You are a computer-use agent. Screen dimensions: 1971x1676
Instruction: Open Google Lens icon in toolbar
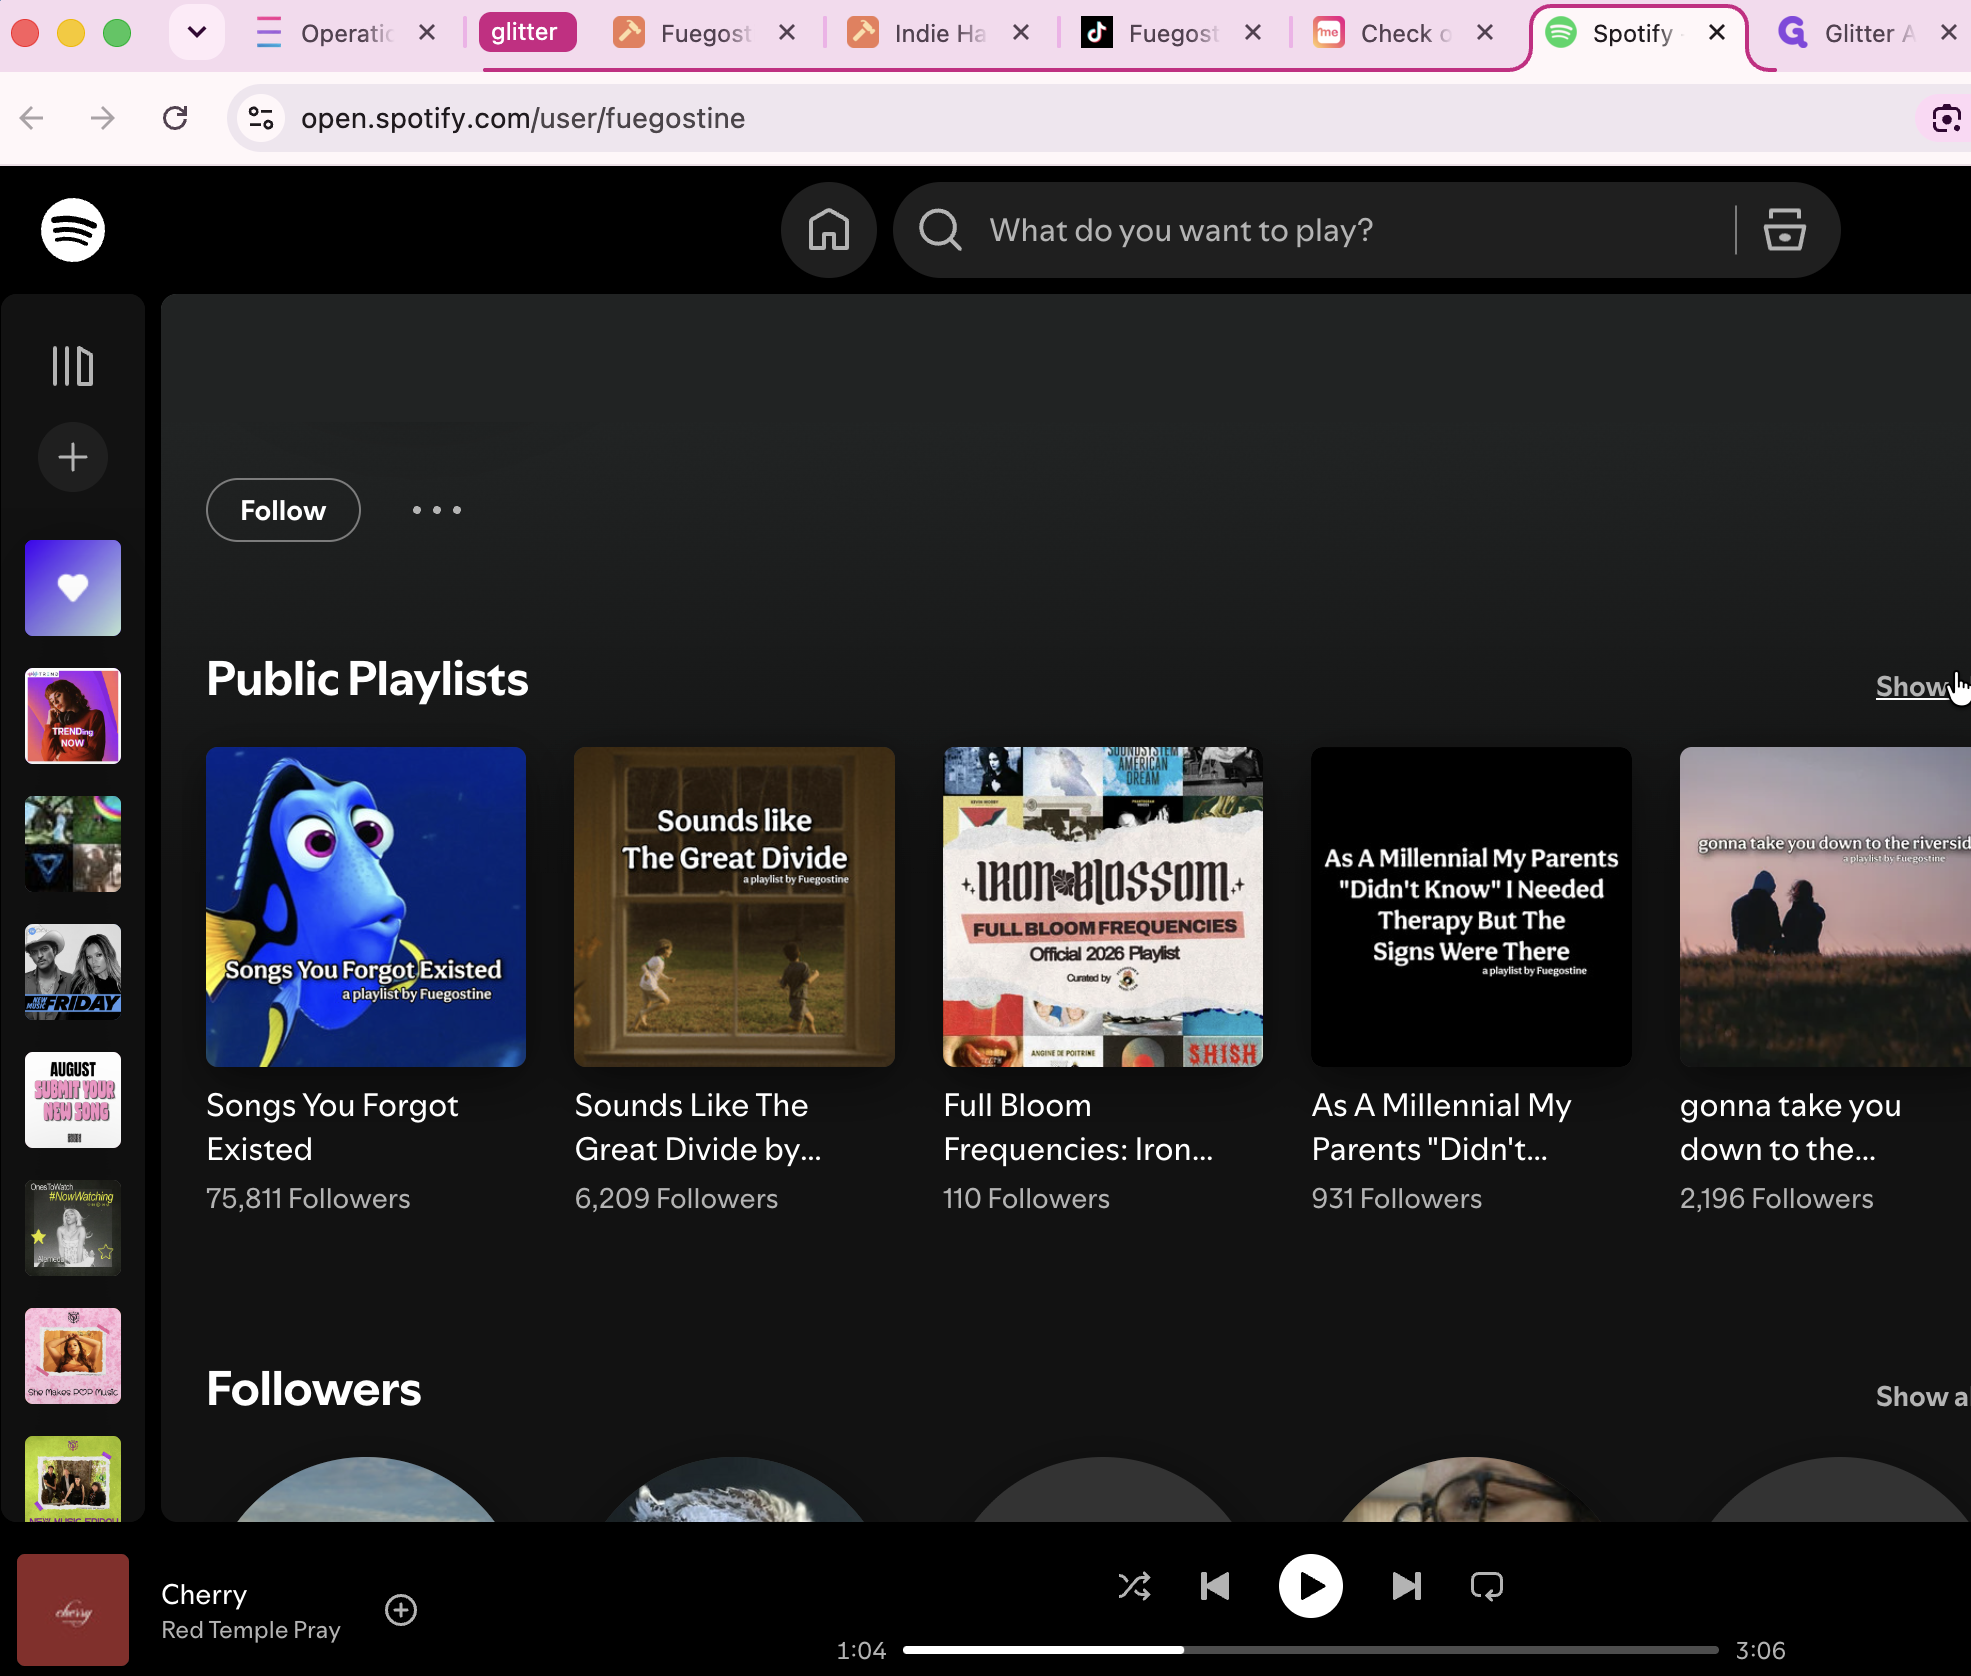click(x=1946, y=118)
